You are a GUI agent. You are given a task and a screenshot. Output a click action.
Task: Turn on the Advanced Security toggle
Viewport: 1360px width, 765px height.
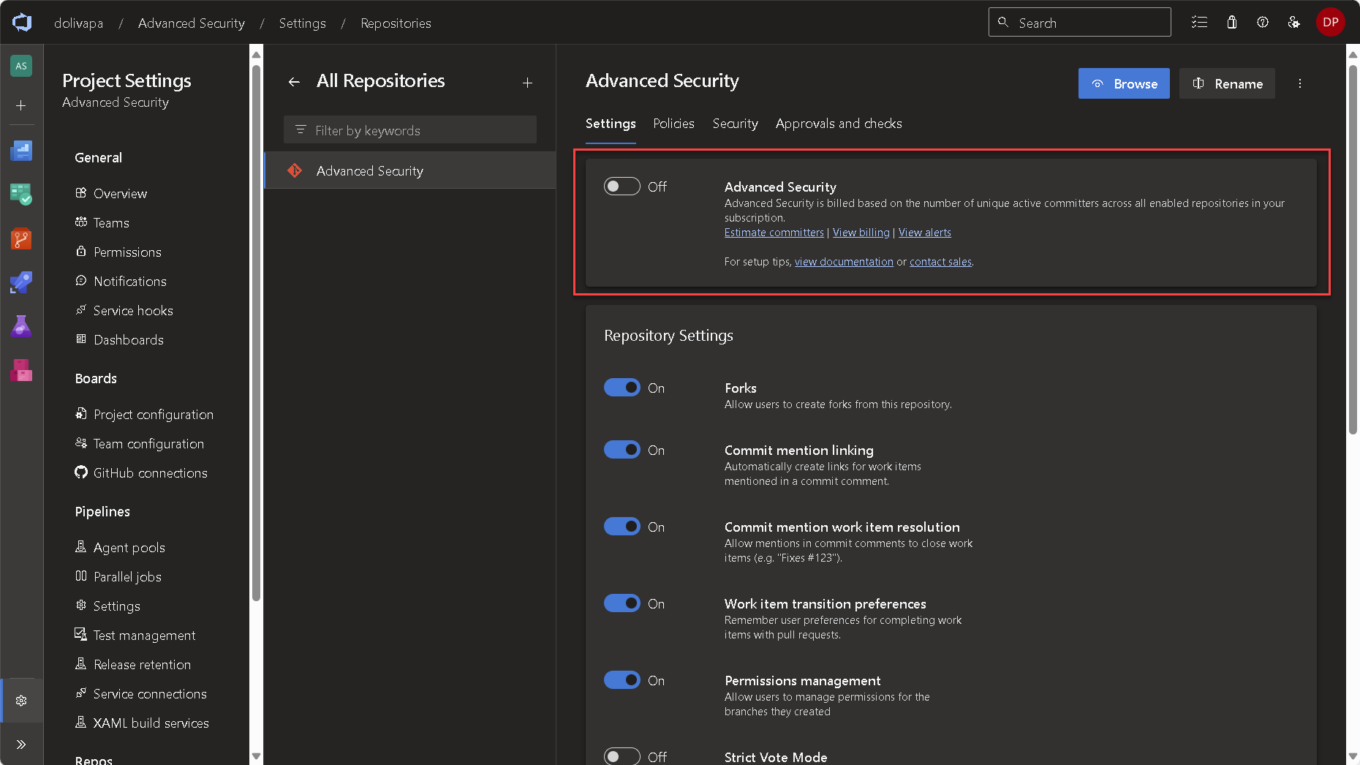(621, 186)
